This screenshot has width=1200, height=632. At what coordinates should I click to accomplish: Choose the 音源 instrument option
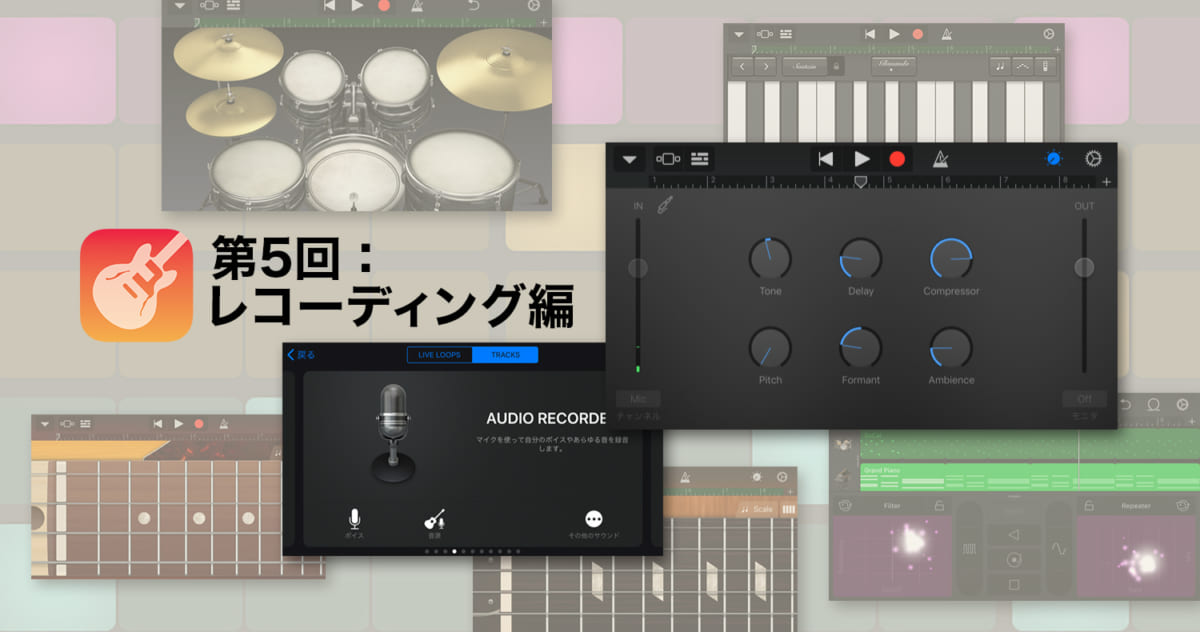[435, 524]
